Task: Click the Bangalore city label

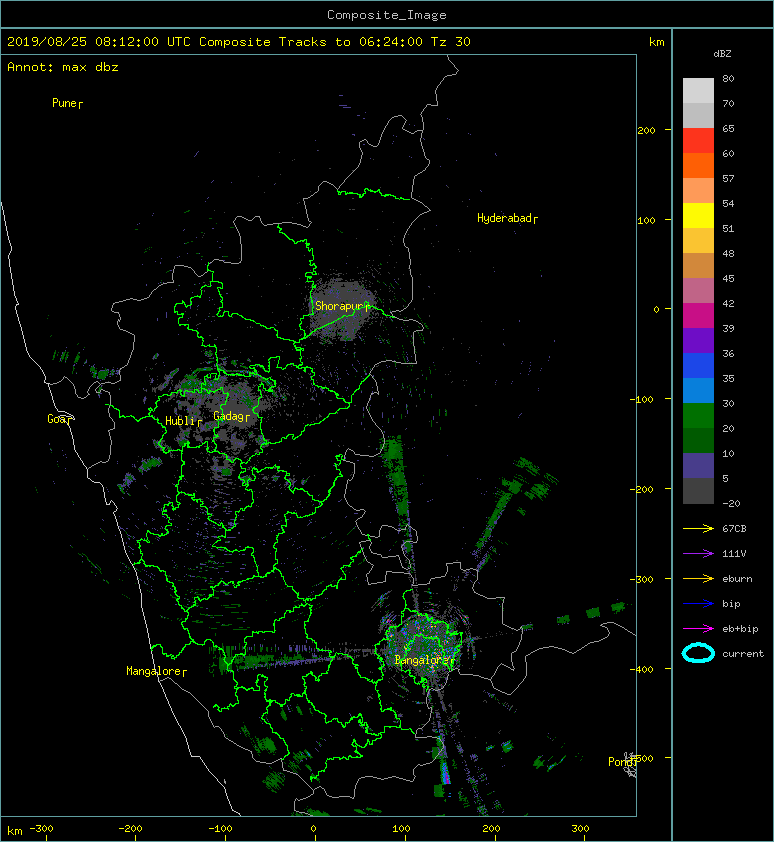Action: pos(424,660)
